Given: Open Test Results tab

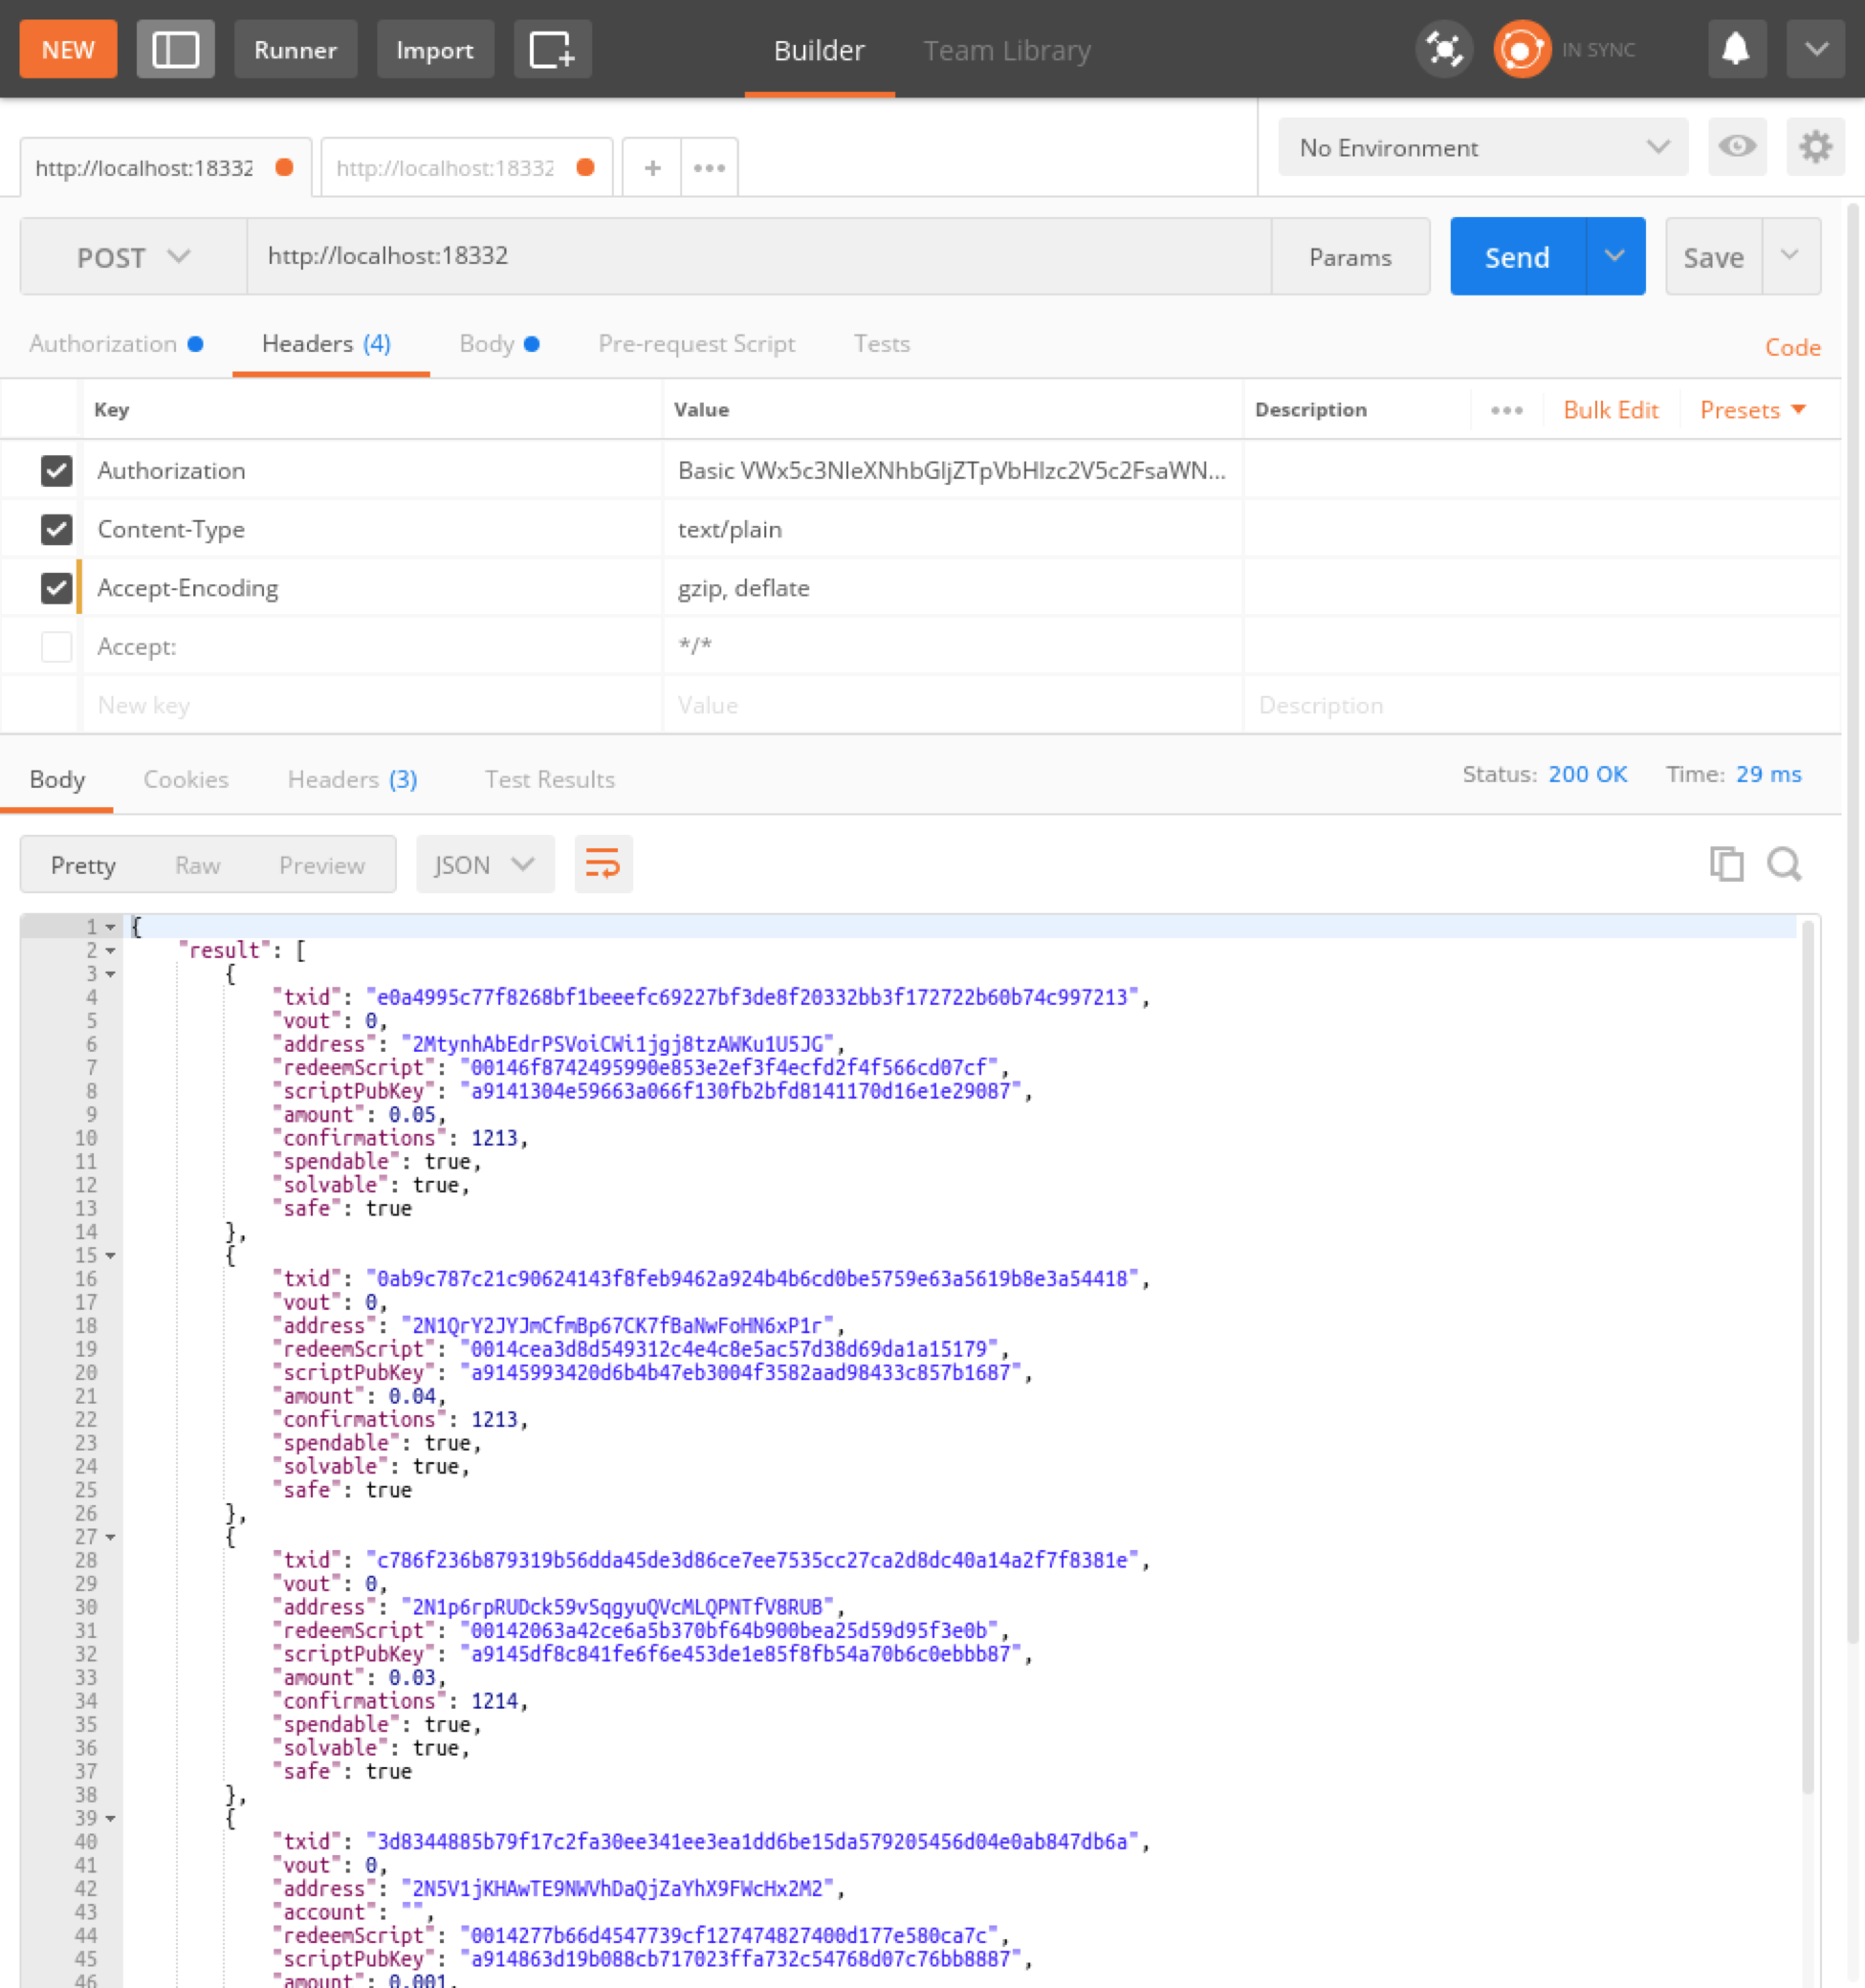Looking at the screenshot, I should coord(549,779).
